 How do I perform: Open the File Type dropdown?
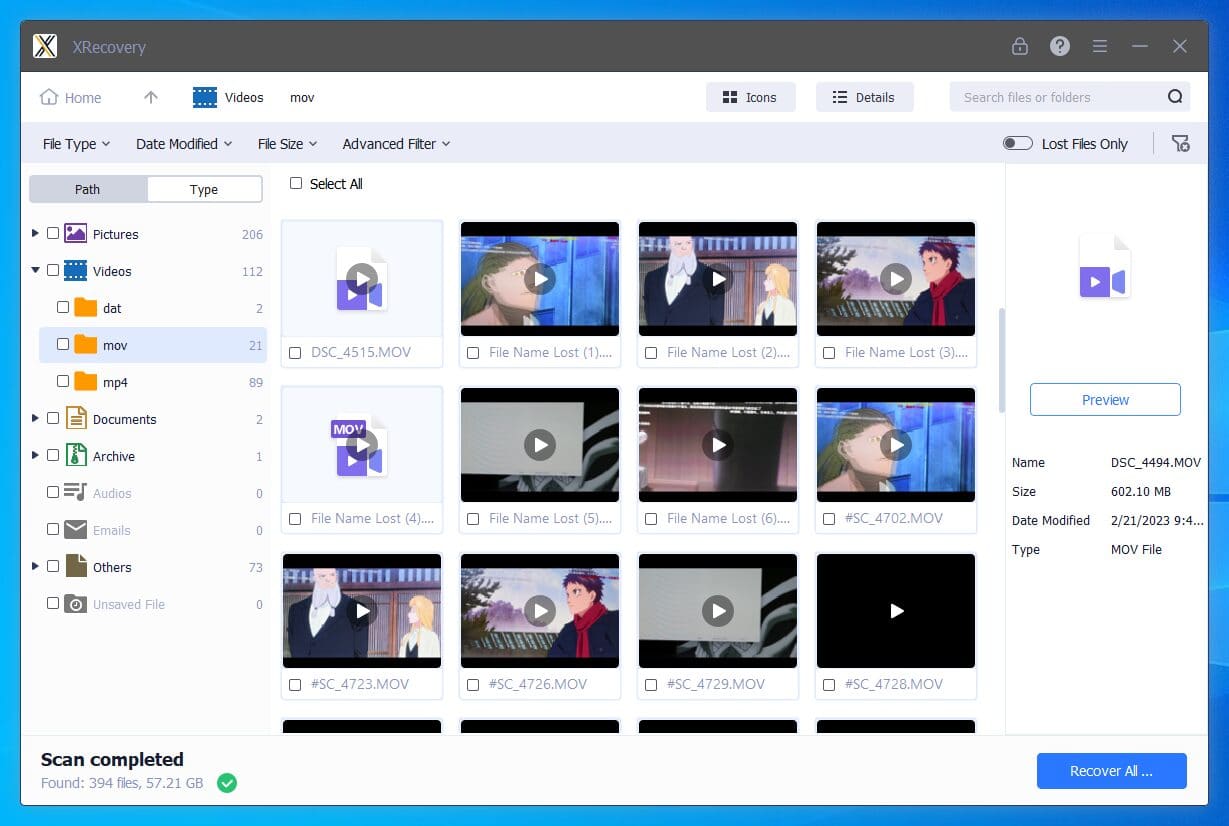click(x=76, y=144)
